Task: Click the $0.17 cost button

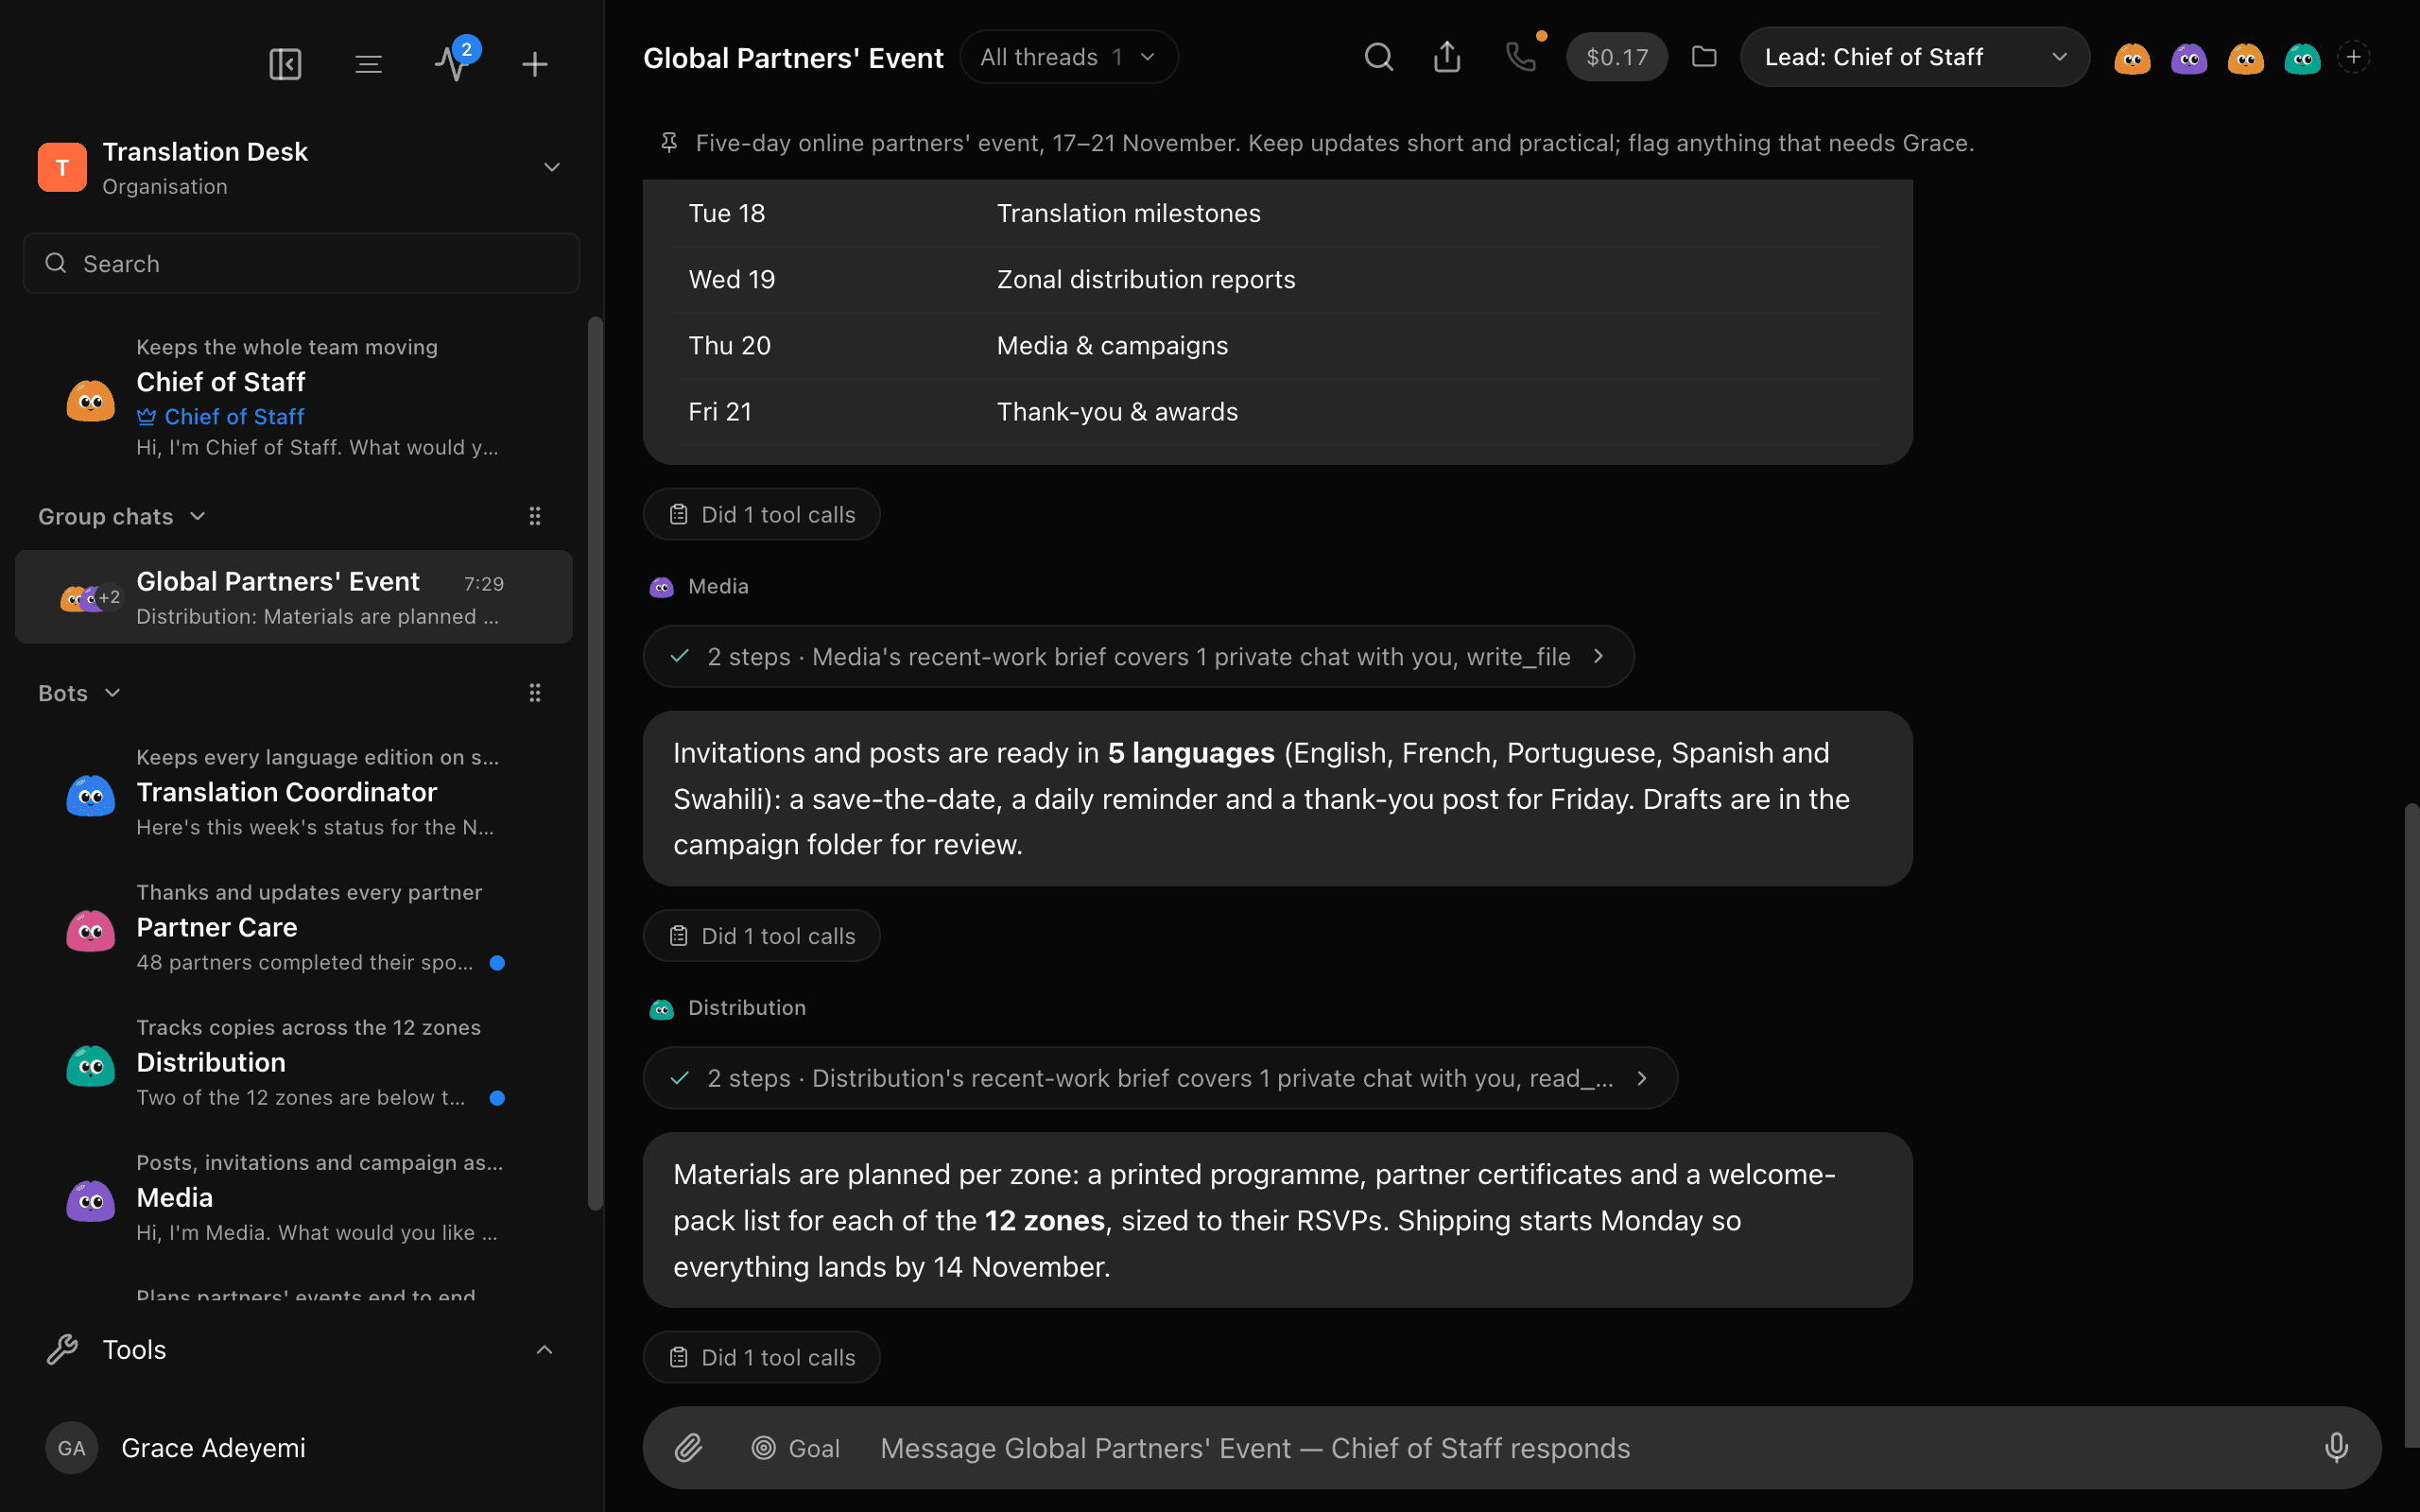Action: coord(1616,57)
